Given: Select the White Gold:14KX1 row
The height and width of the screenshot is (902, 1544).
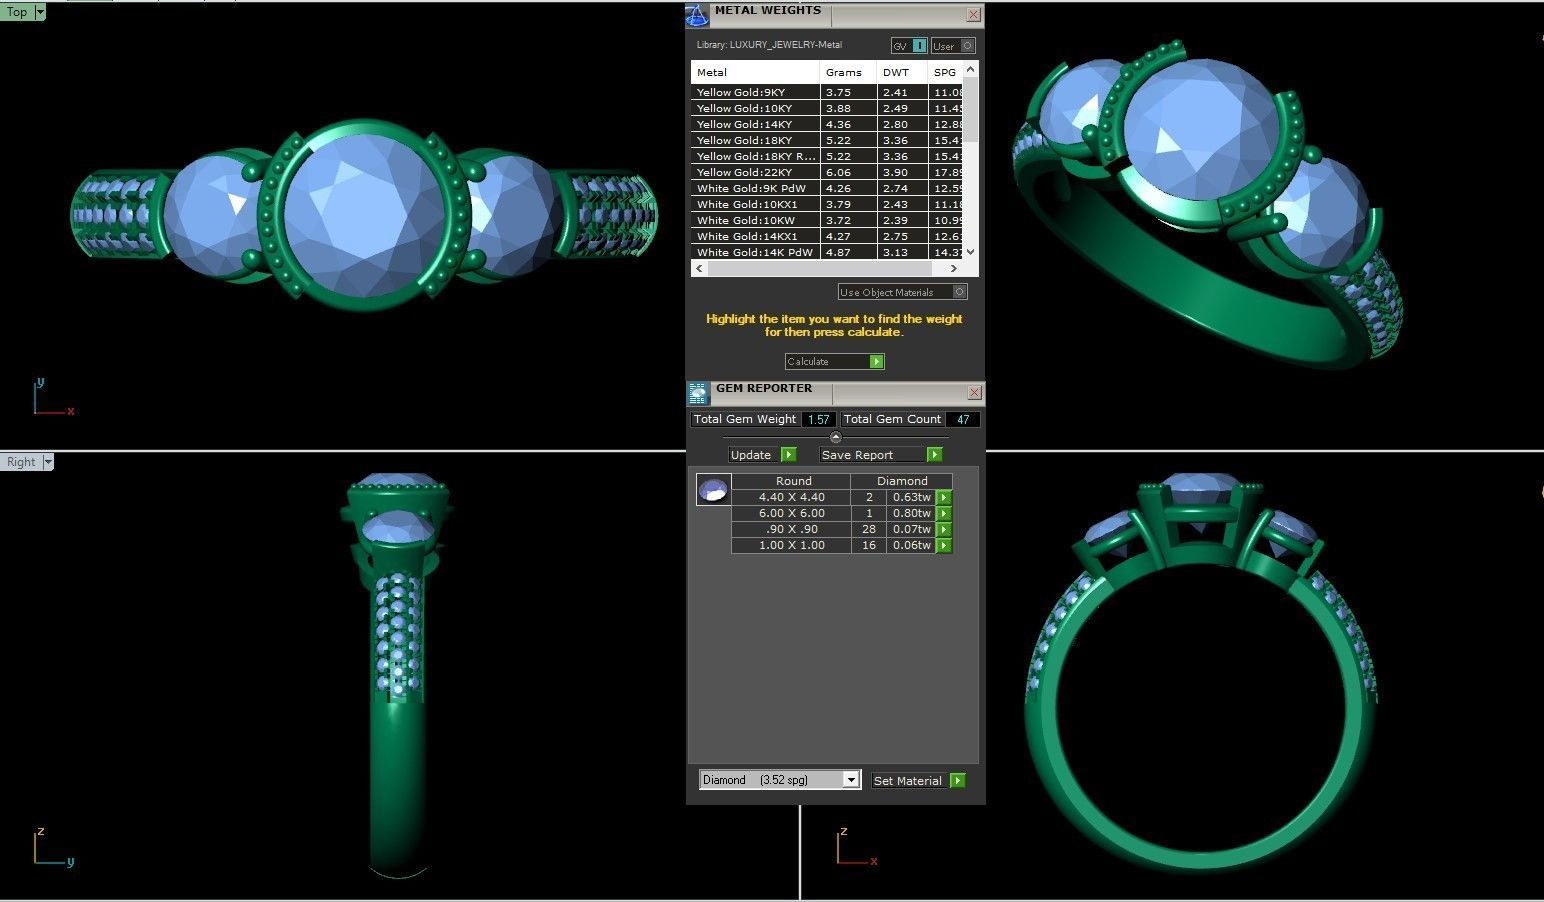Looking at the screenshot, I should 827,236.
